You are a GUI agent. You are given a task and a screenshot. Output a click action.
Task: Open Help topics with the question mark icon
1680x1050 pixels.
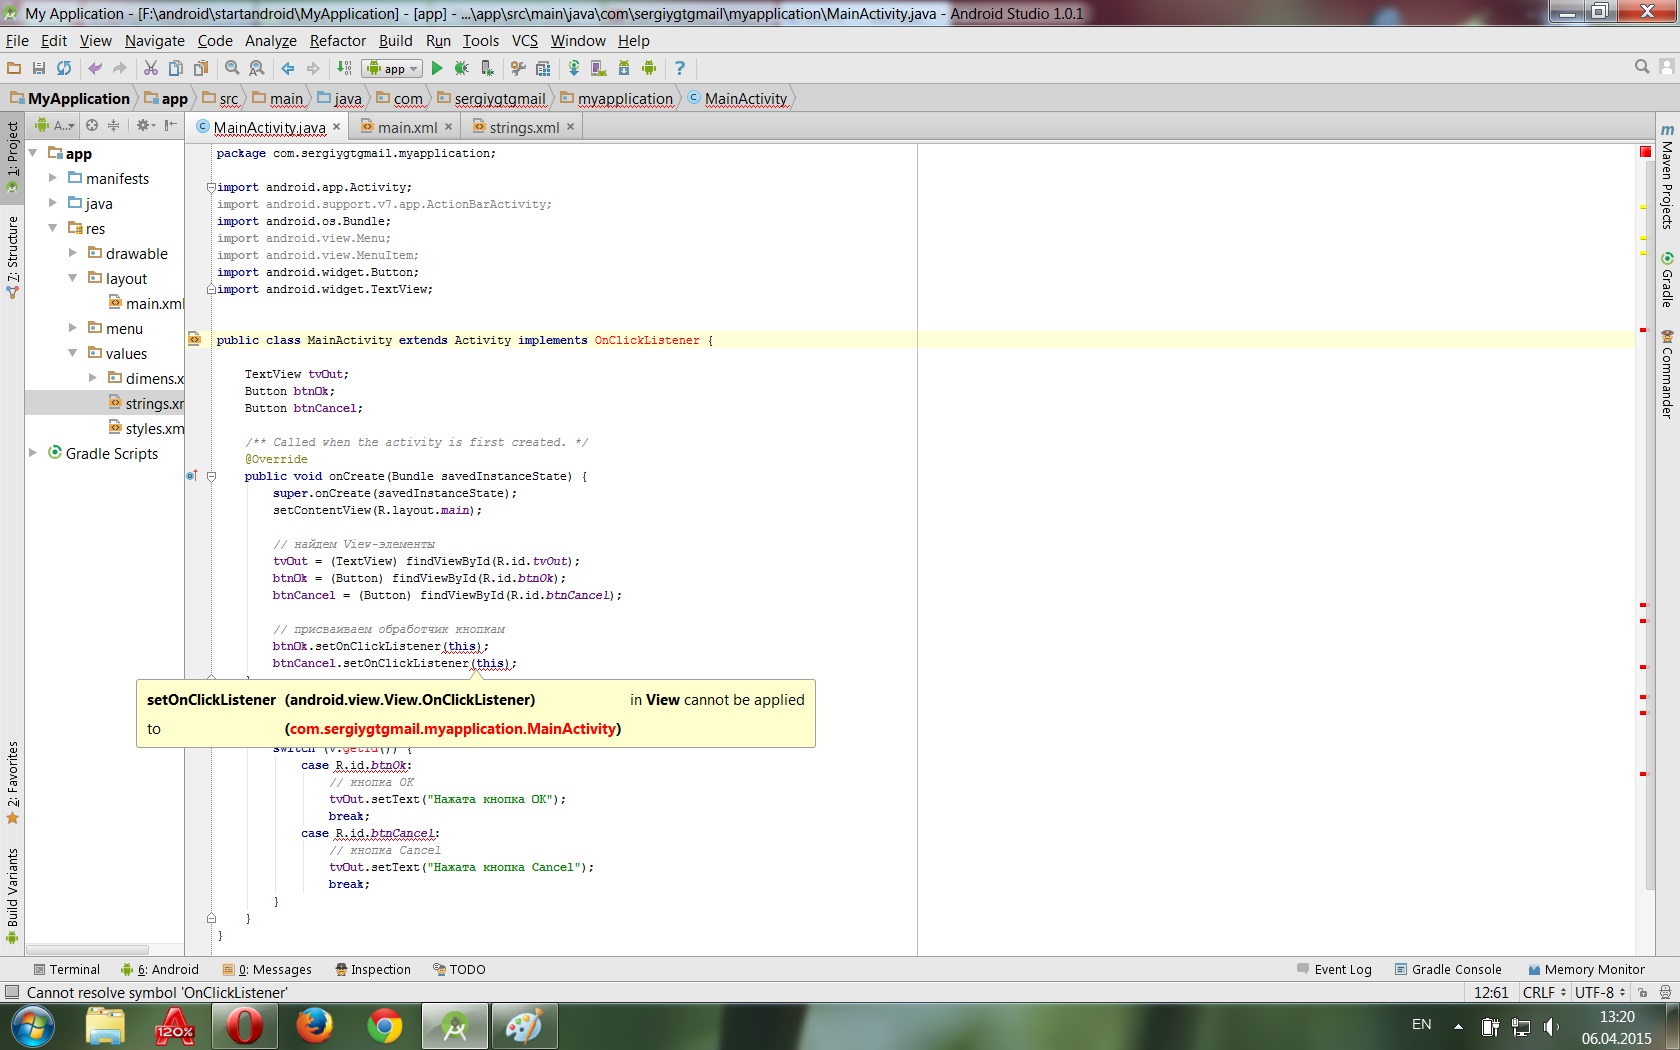point(680,68)
